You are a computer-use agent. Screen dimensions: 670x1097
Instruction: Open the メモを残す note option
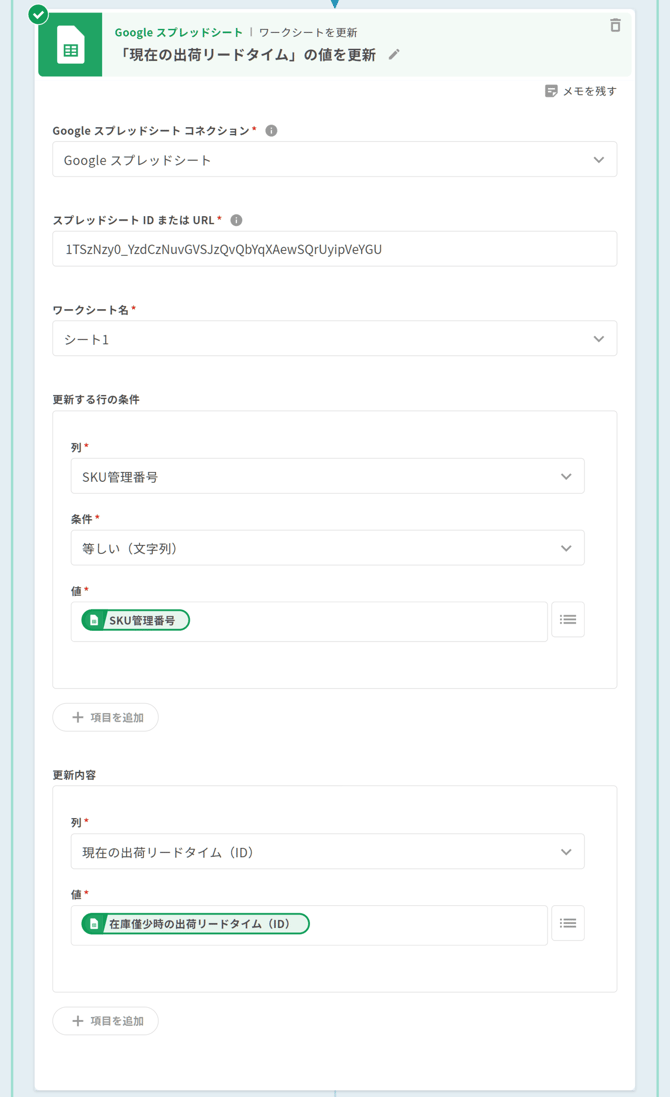pos(580,91)
